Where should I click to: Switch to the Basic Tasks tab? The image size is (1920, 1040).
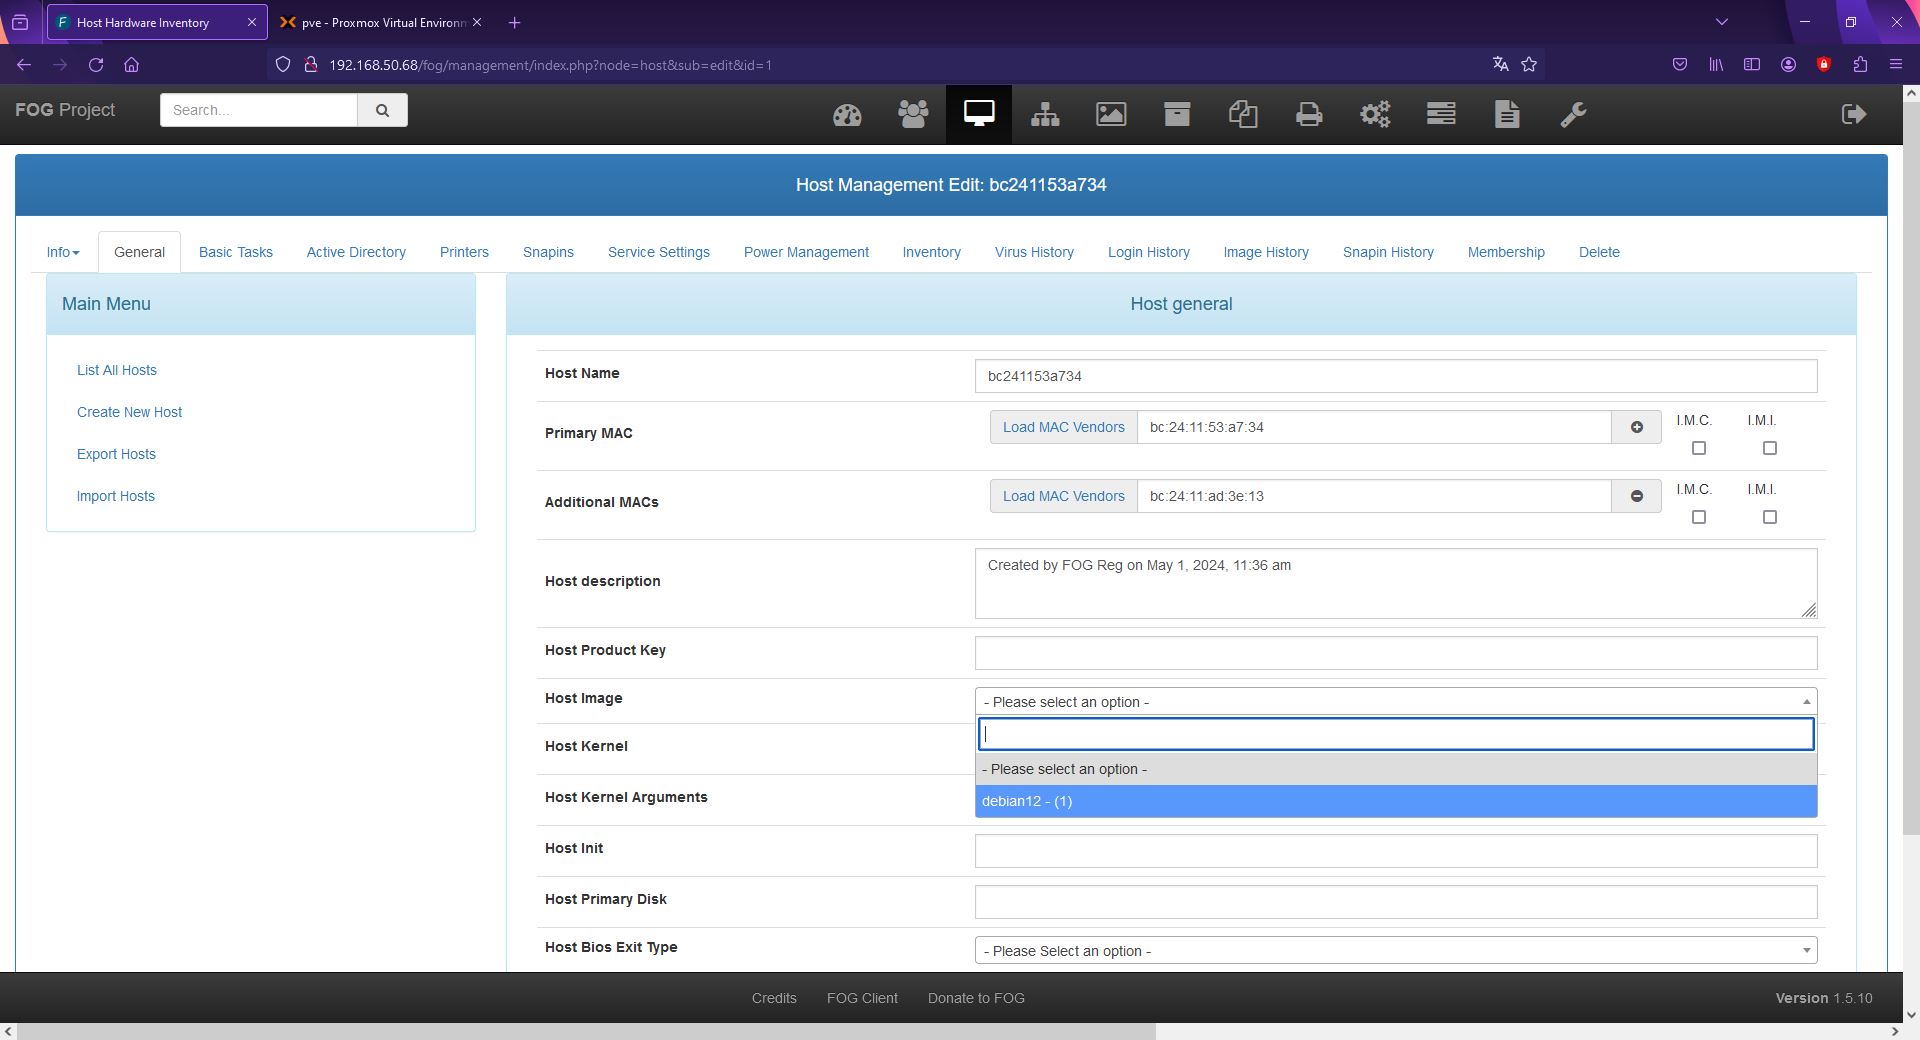click(236, 252)
